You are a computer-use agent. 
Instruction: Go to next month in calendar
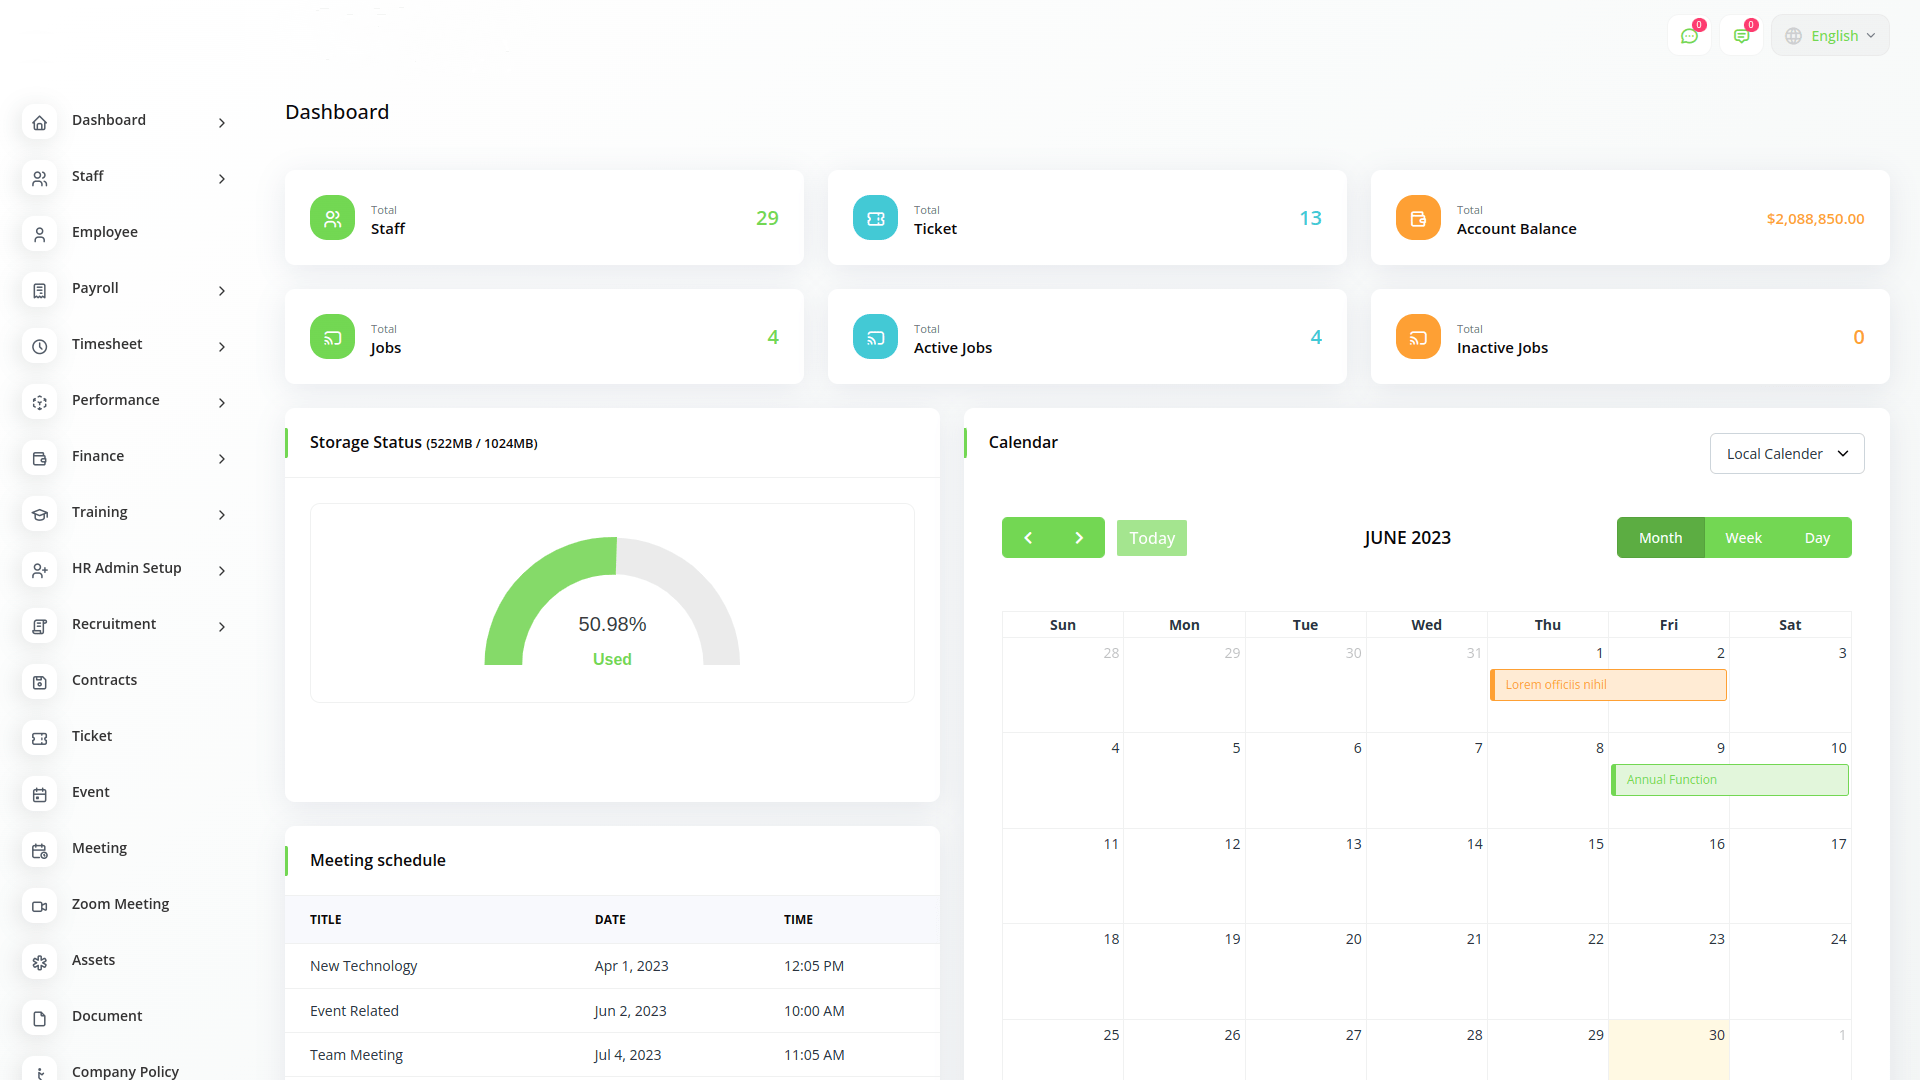pos(1079,538)
